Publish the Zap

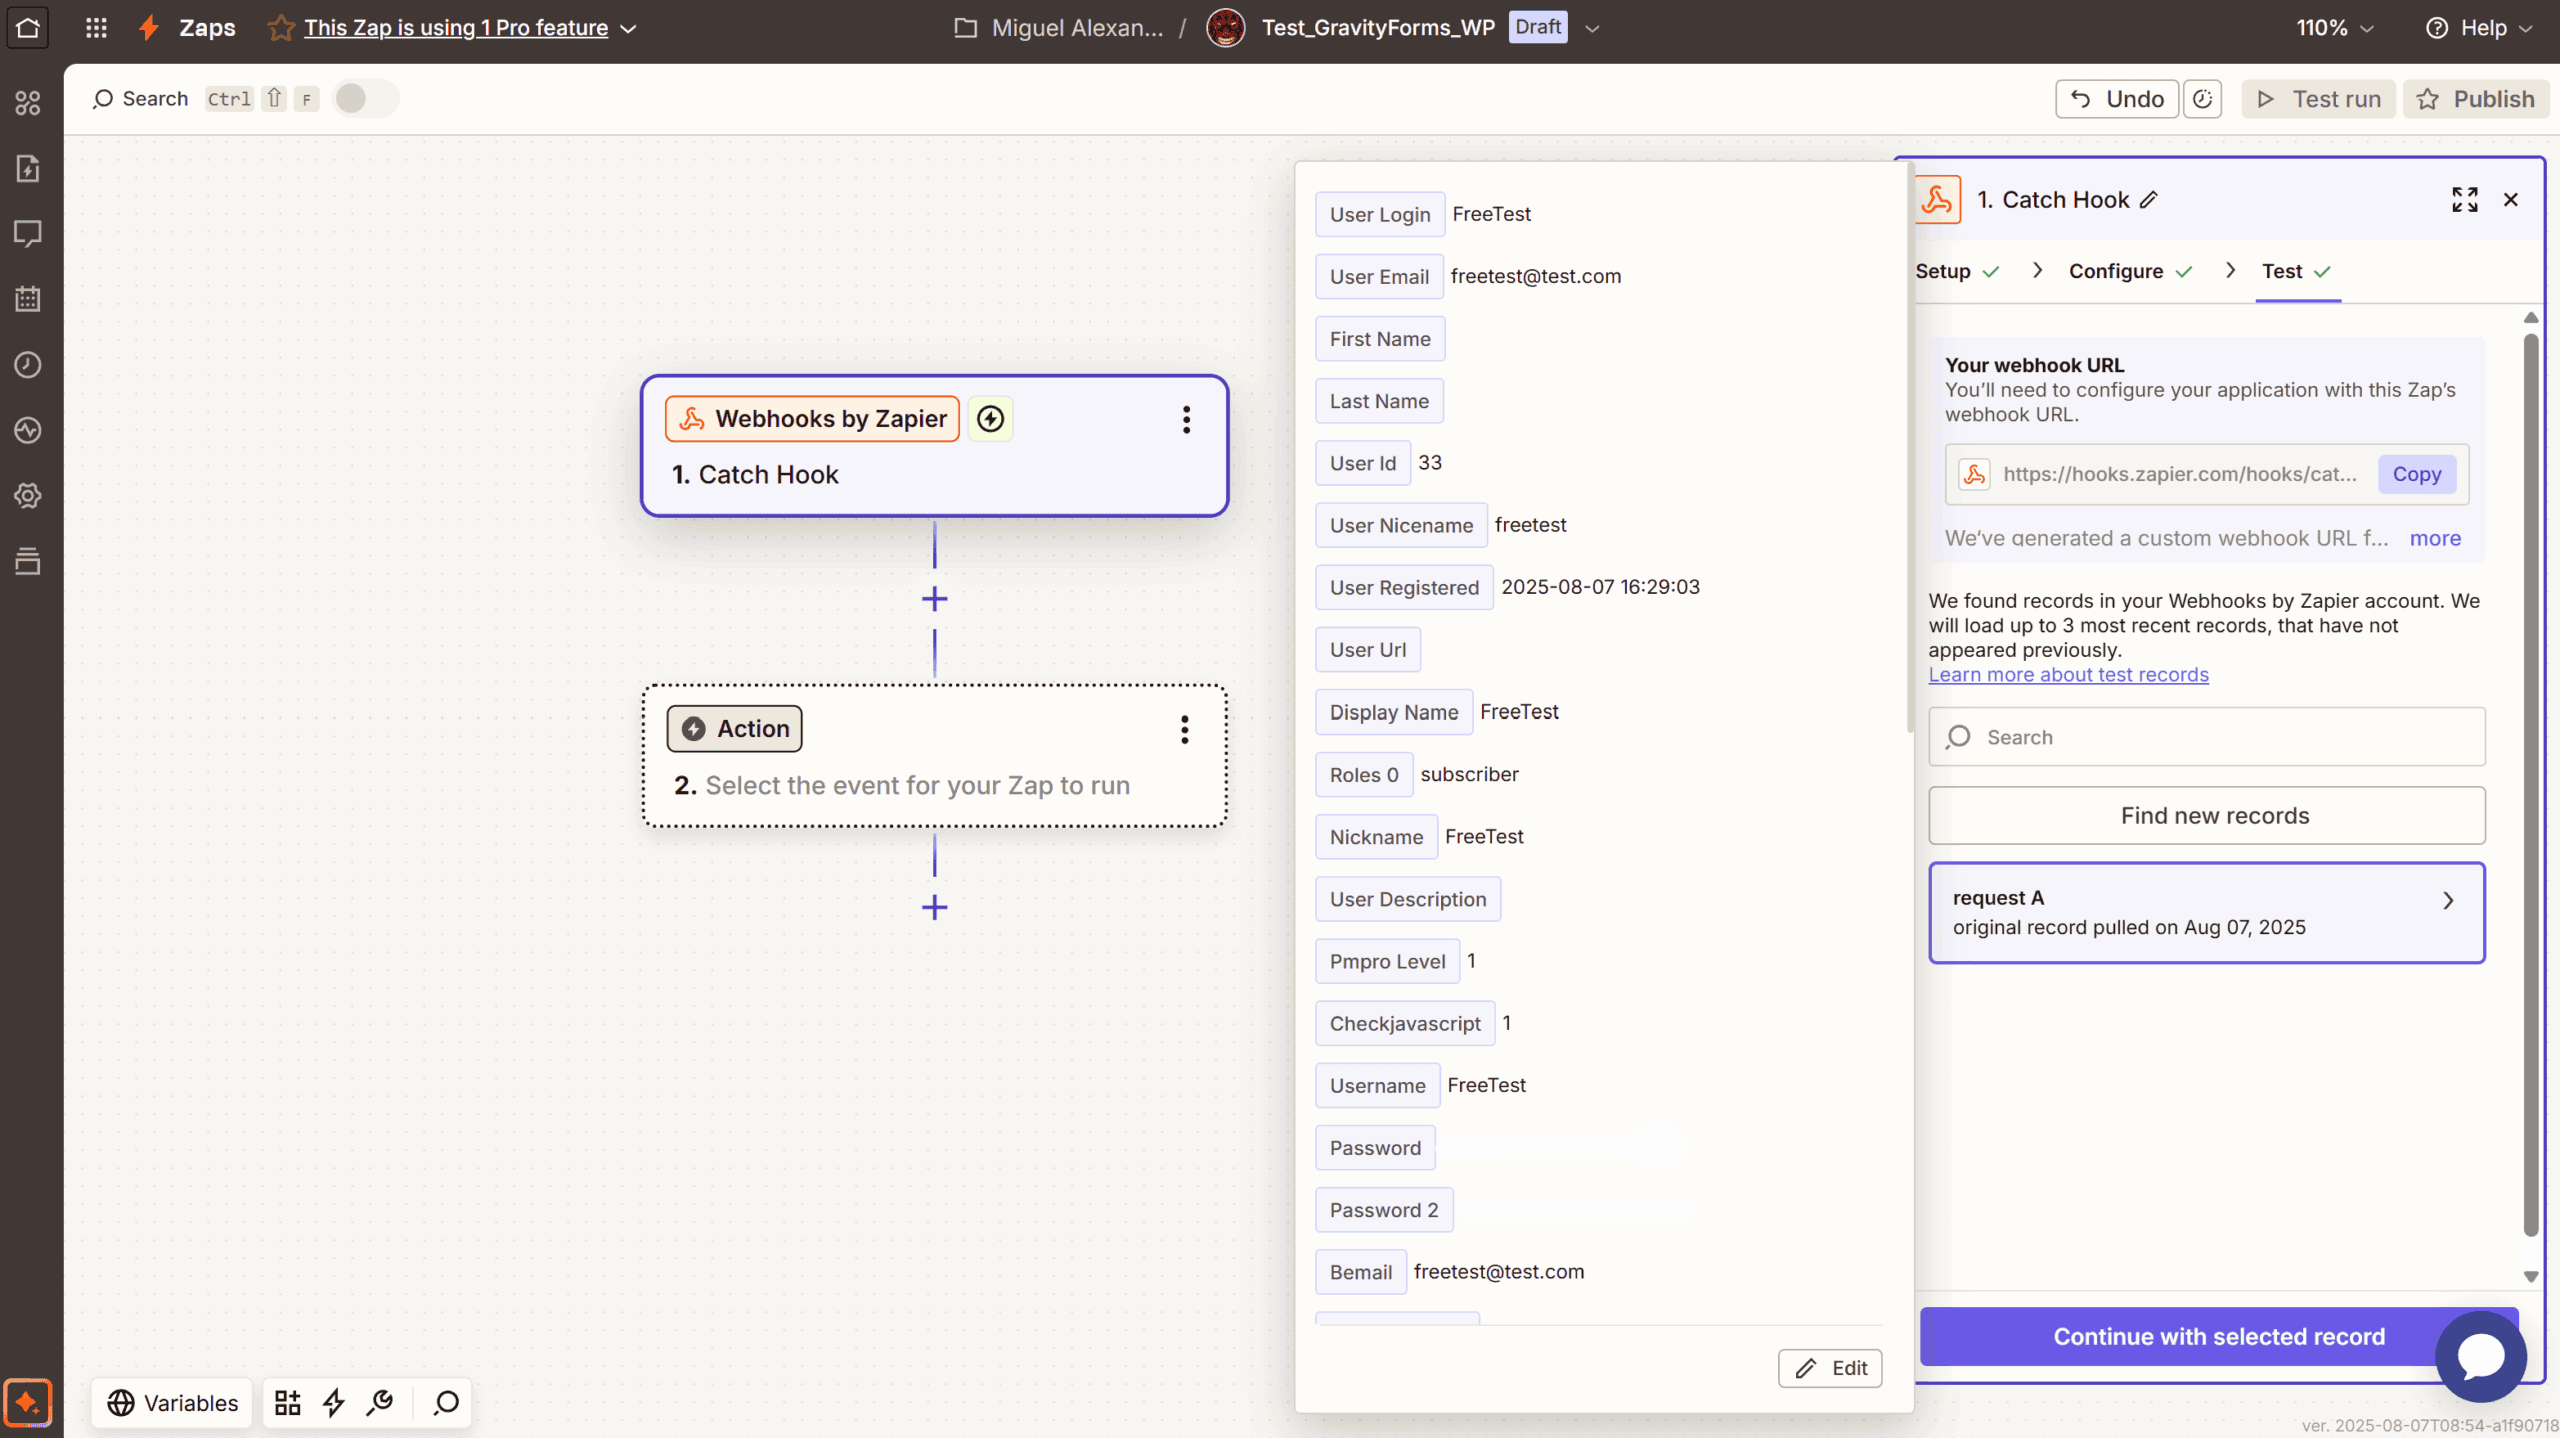click(x=2475, y=99)
